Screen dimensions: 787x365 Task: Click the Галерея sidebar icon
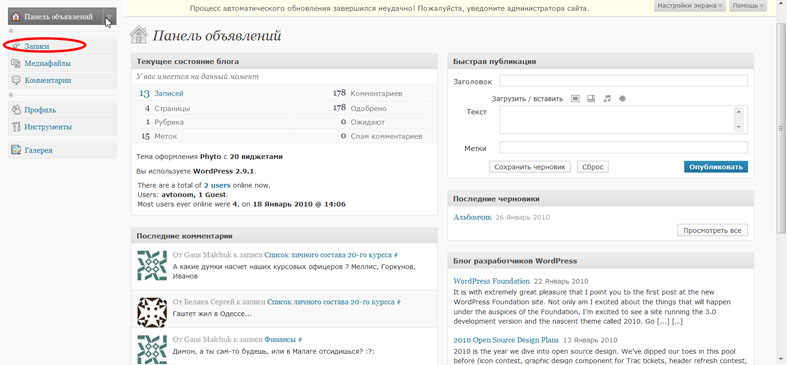16,150
